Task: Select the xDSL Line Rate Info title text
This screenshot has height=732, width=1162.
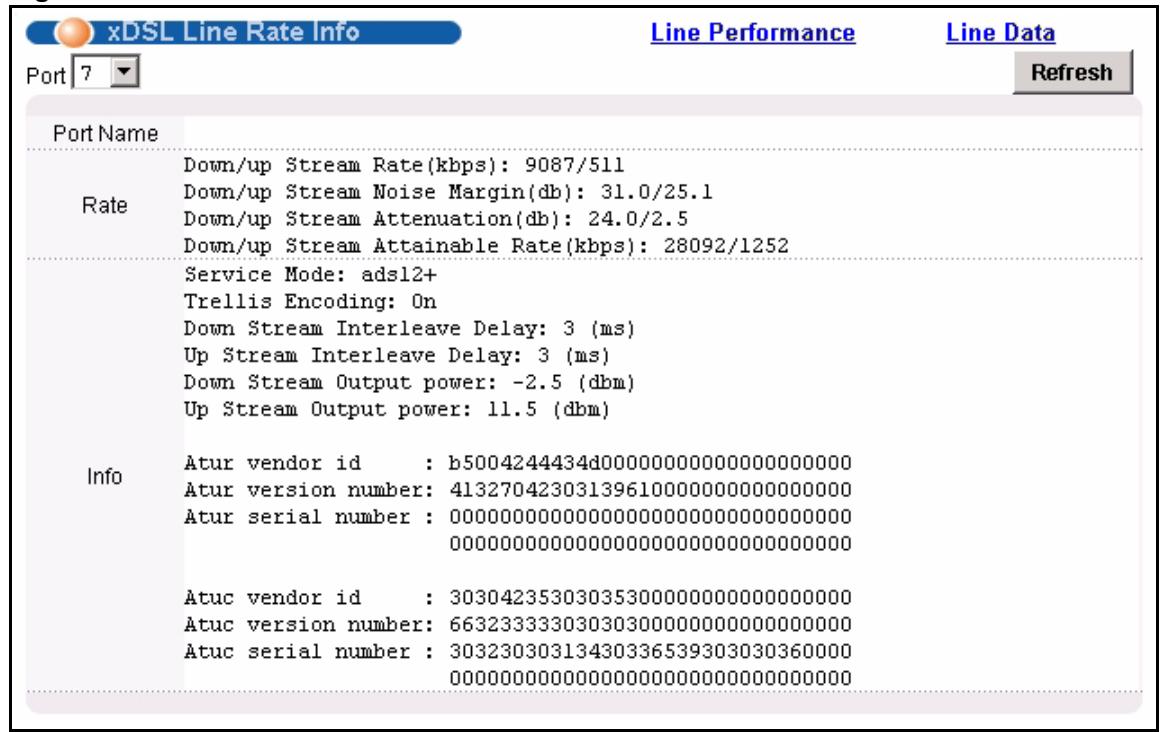Action: 233,32
